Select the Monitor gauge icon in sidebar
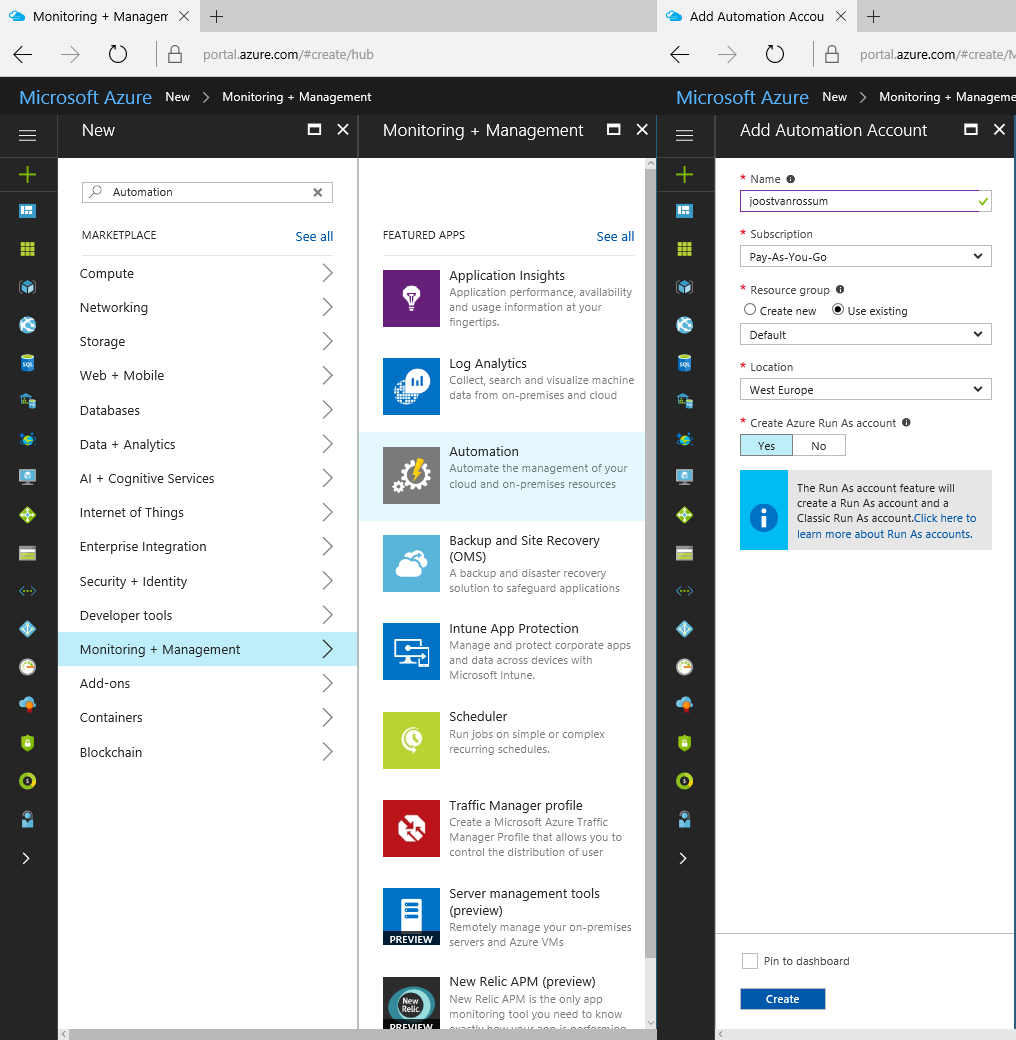The image size is (1016, 1040). tap(27, 667)
